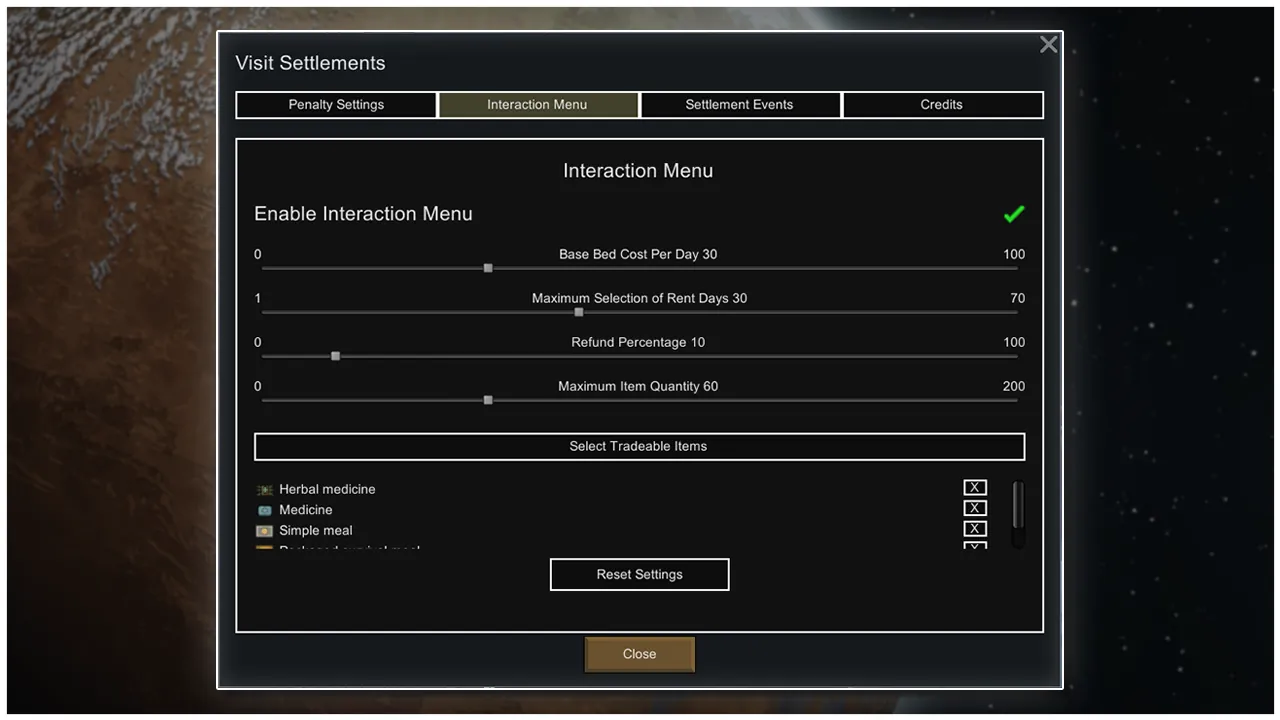Open the Settlement Events tab
1280x720 pixels.
(740, 105)
